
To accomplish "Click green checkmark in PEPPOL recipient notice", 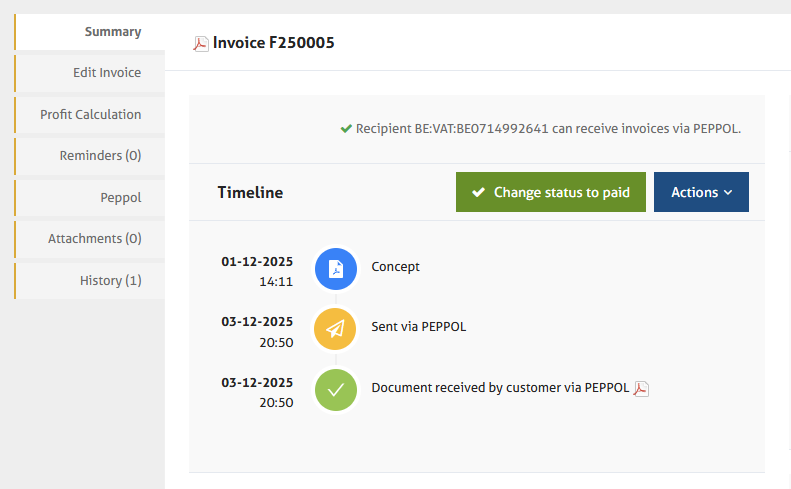I will click(x=346, y=129).
